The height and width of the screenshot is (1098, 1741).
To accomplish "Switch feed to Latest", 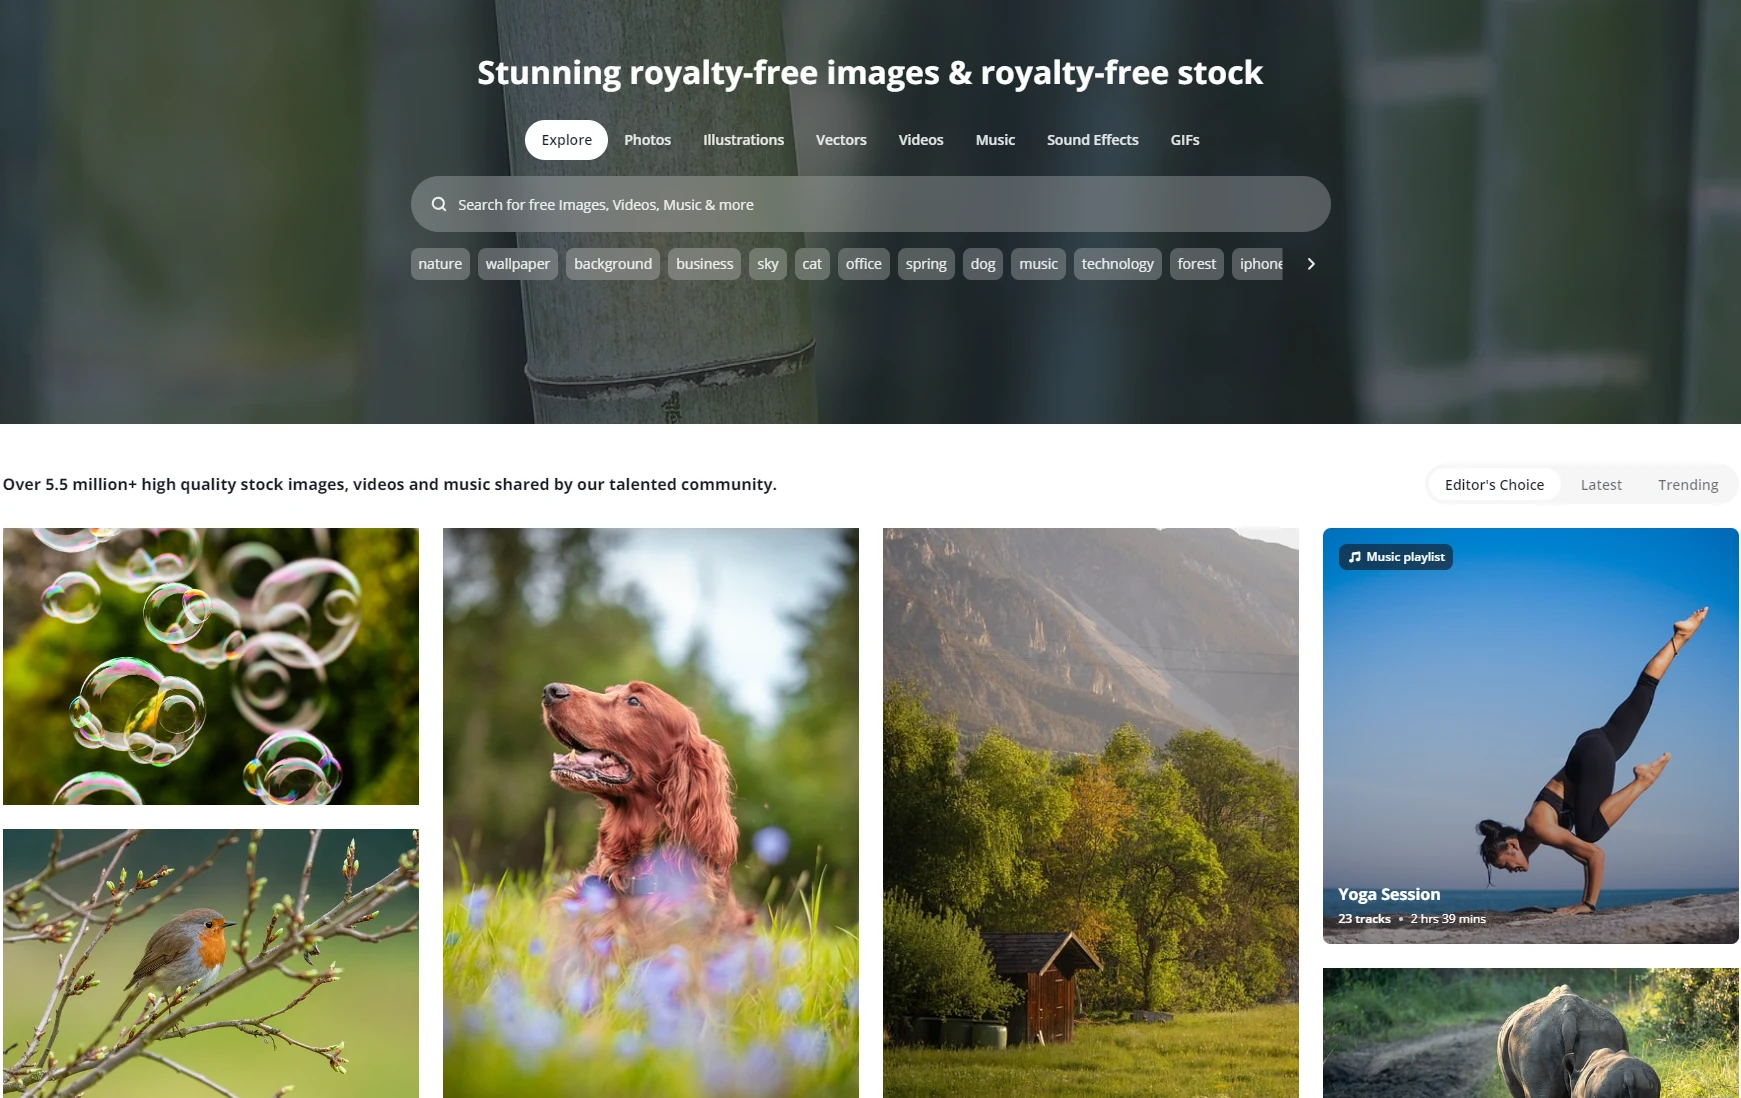I will [x=1601, y=485].
